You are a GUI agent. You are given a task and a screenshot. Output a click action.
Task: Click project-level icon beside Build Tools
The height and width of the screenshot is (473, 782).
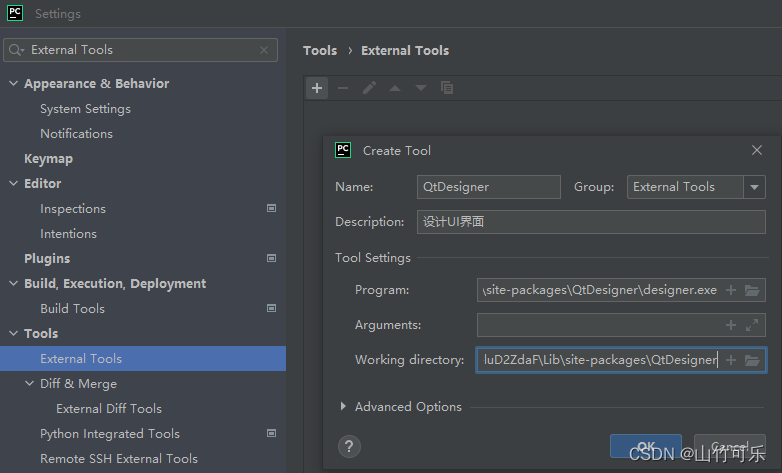(271, 308)
